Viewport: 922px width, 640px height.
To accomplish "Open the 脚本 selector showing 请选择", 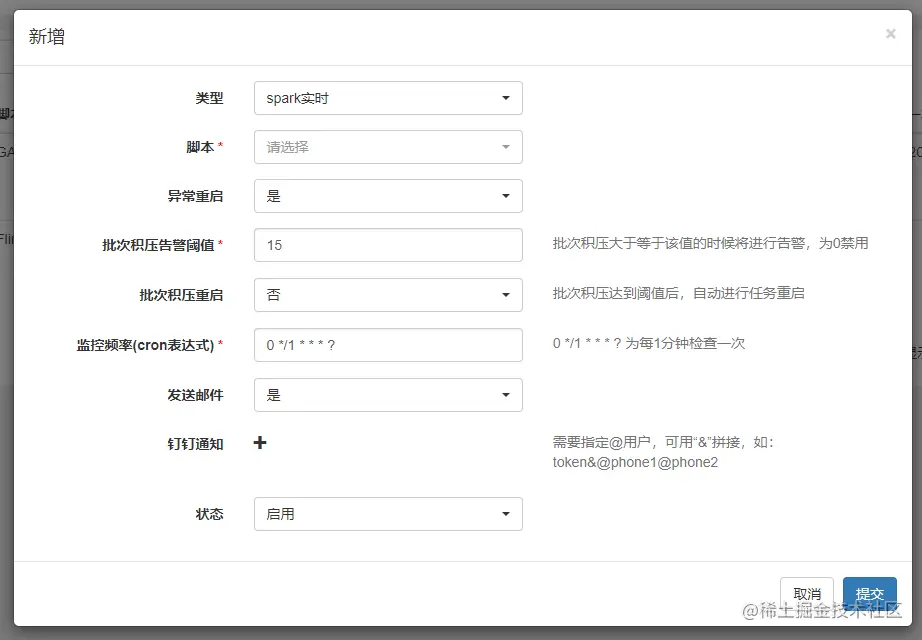I will (388, 146).
